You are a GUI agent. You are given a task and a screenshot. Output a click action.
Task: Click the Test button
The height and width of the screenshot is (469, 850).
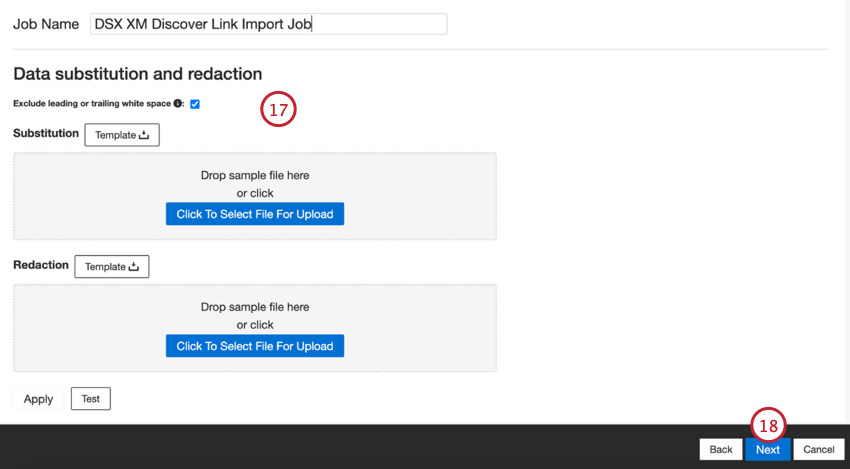click(91, 399)
